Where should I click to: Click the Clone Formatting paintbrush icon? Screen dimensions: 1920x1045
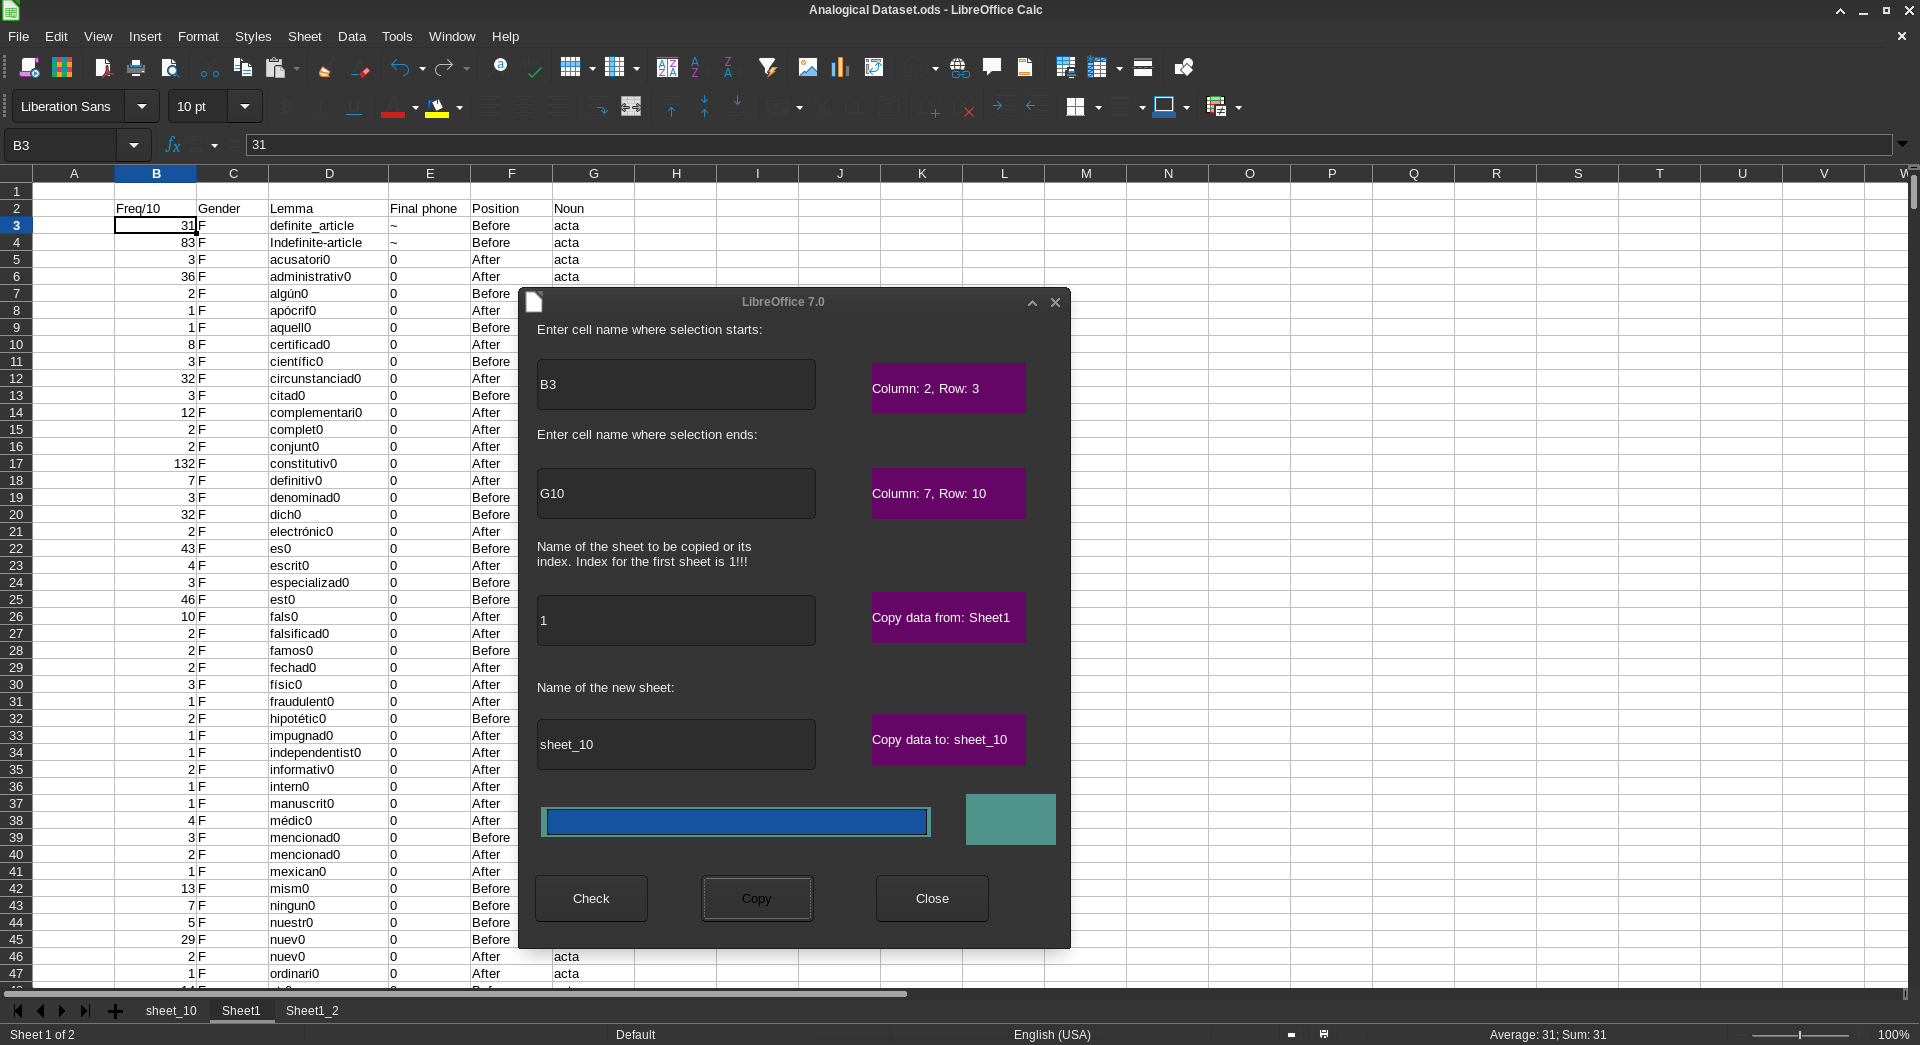point(324,68)
